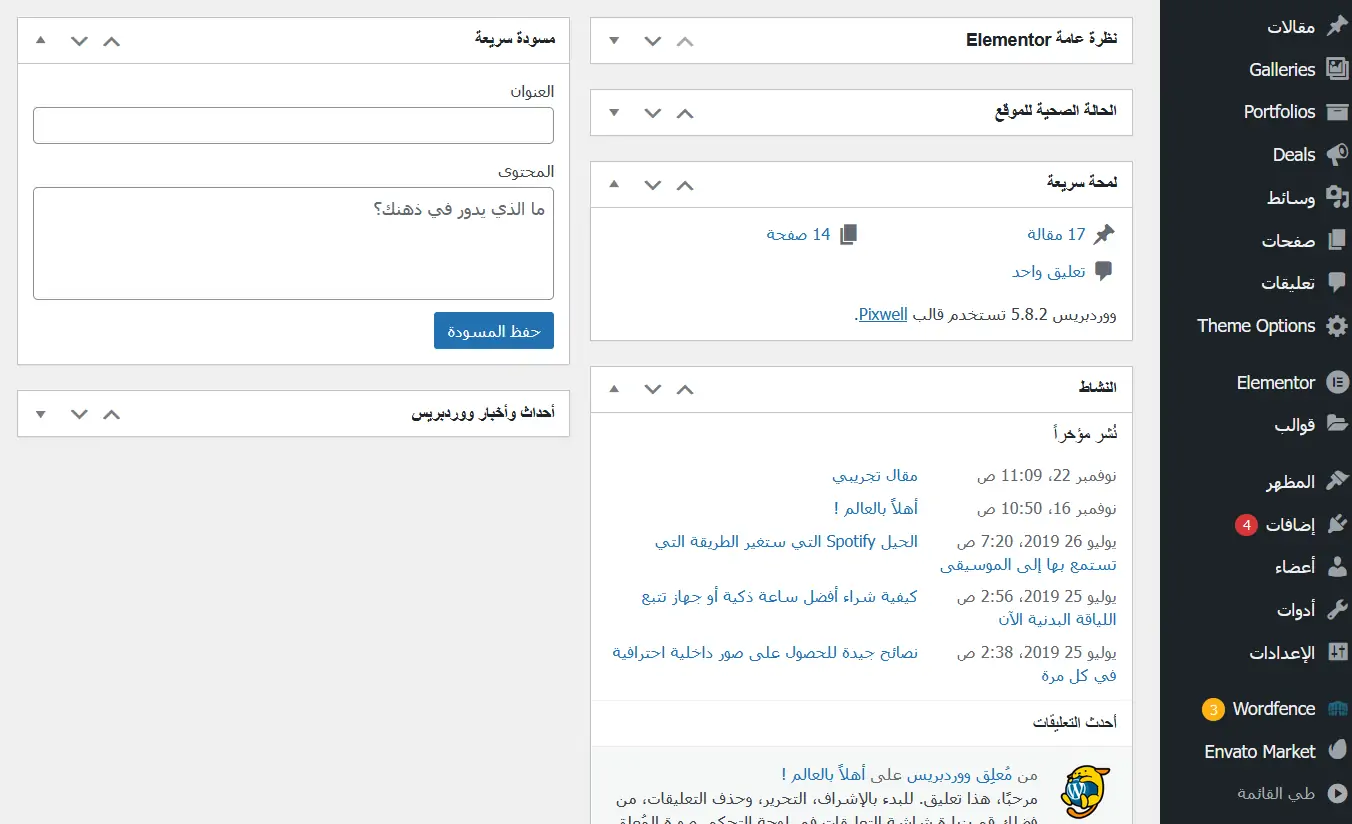Click the speech bubble icon for تعليقات in sidebar
The image size is (1352, 824).
(x=1336, y=283)
